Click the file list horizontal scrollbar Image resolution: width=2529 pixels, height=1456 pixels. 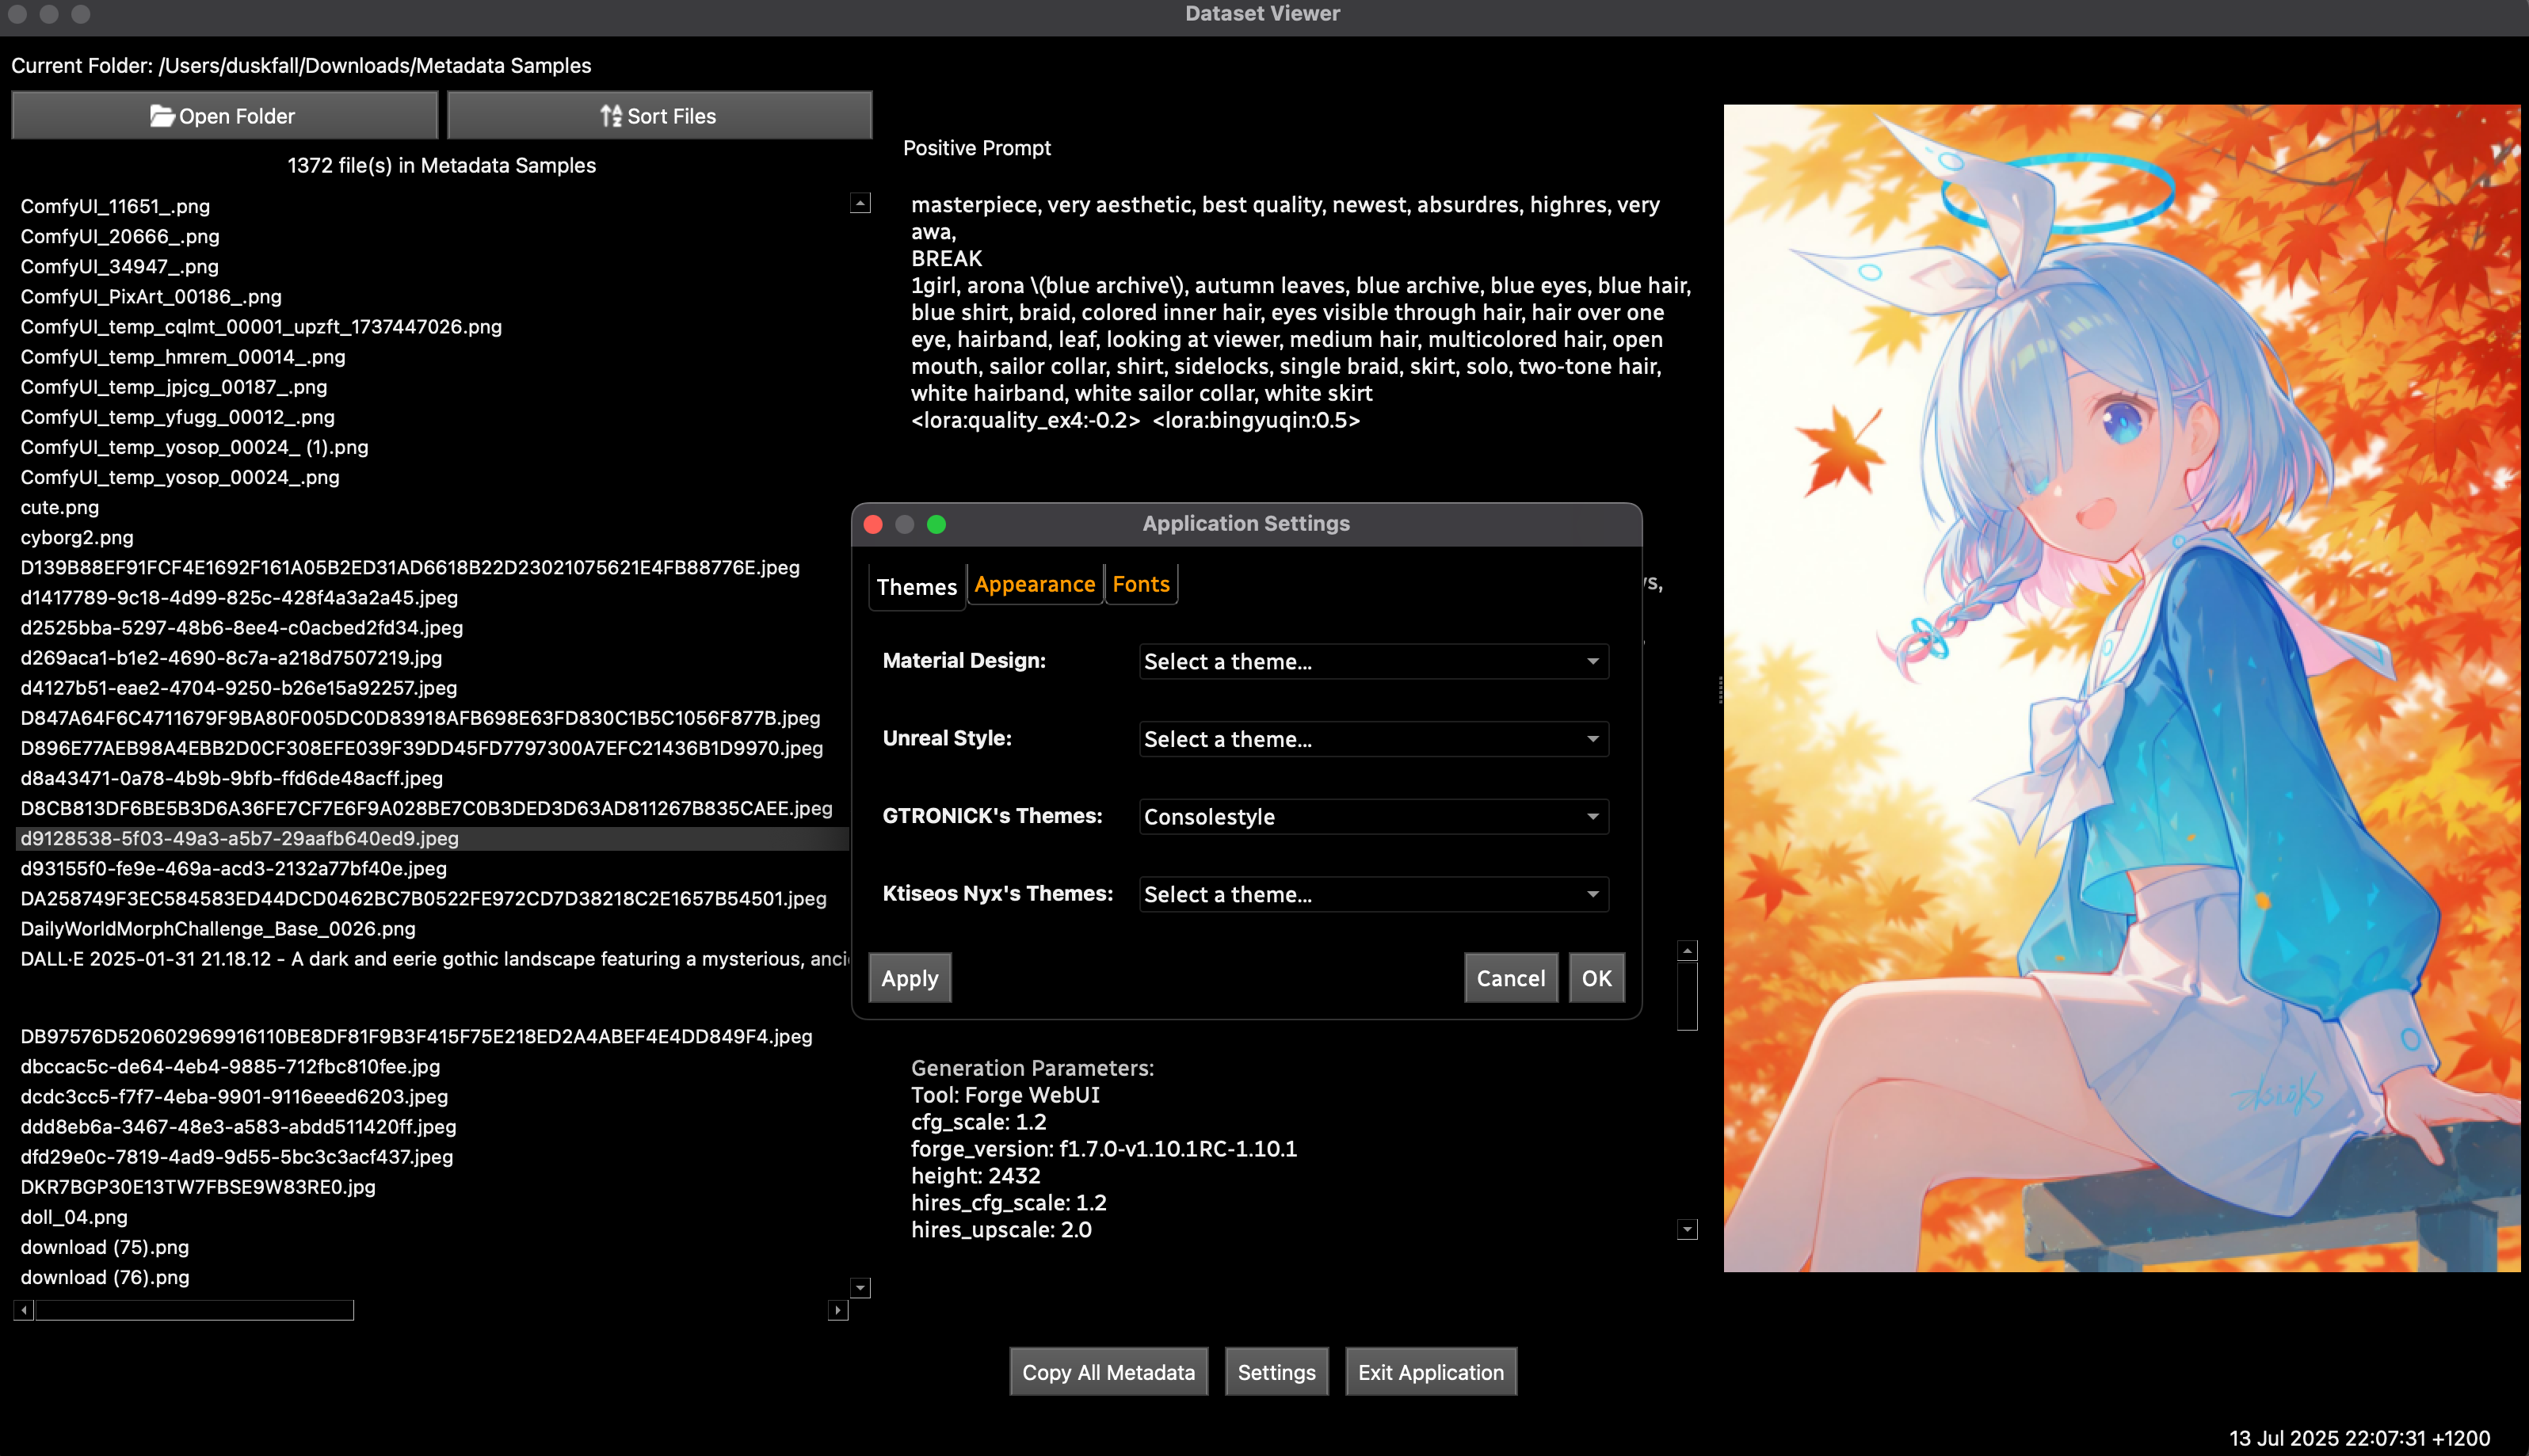[x=195, y=1310]
